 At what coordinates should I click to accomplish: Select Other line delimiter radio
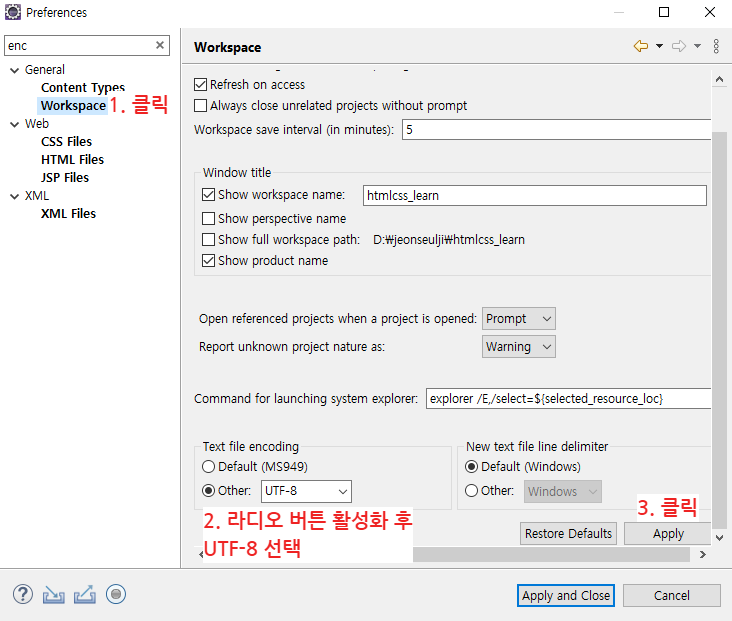point(472,491)
